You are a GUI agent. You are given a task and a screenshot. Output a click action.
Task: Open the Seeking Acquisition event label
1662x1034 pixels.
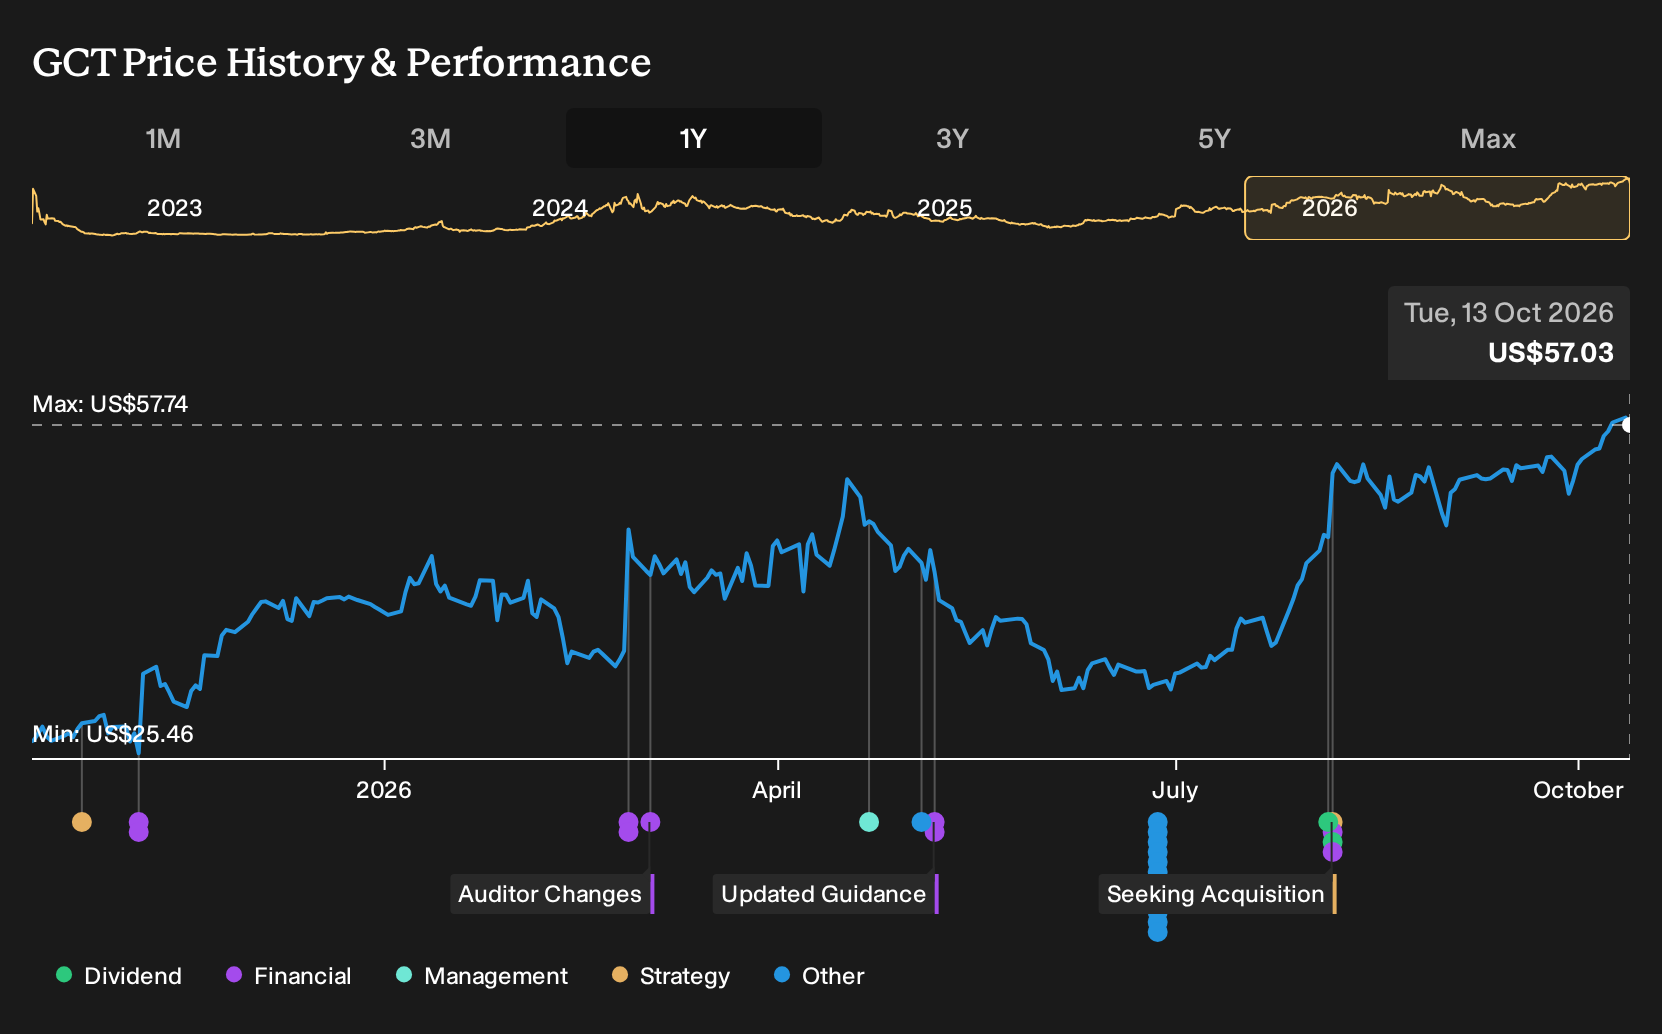pos(1218,894)
